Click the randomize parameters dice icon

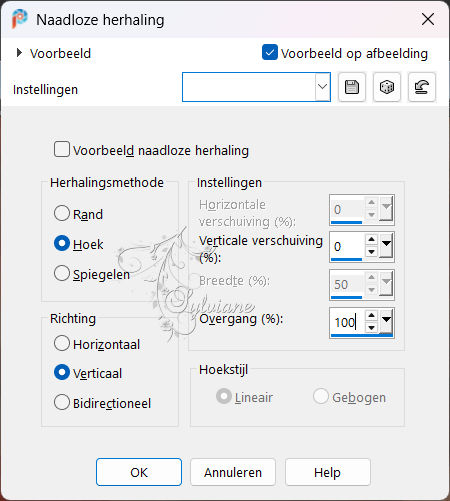[387, 87]
